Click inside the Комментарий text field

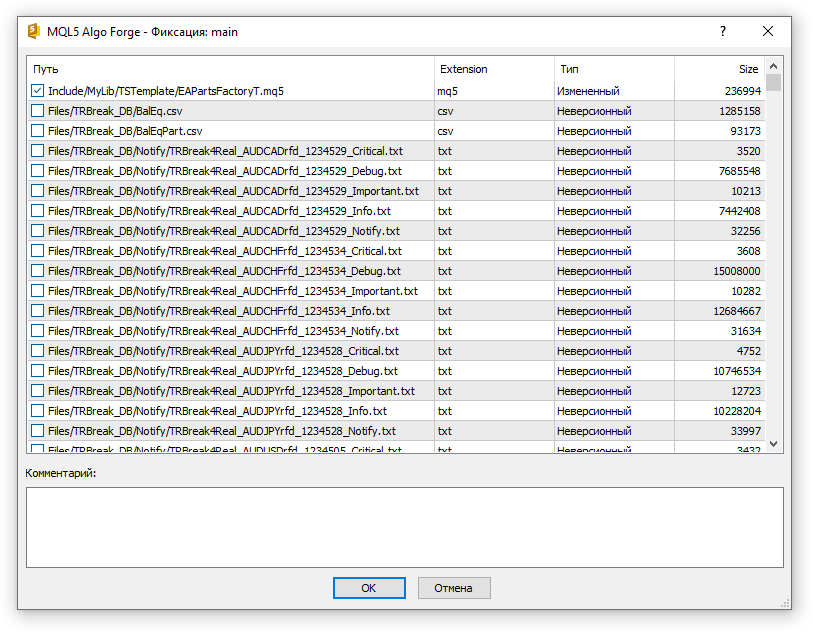tap(404, 527)
